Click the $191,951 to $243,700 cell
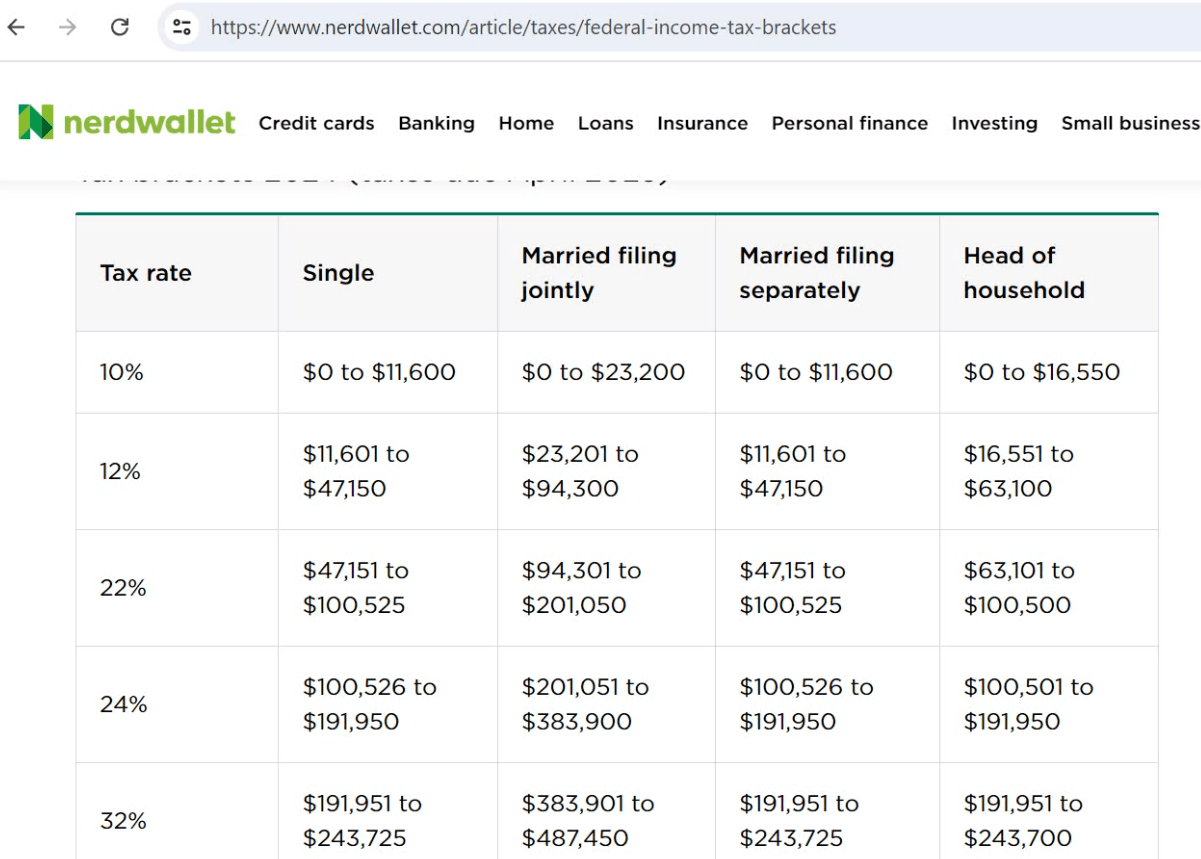The image size is (1201, 859). click(1049, 811)
